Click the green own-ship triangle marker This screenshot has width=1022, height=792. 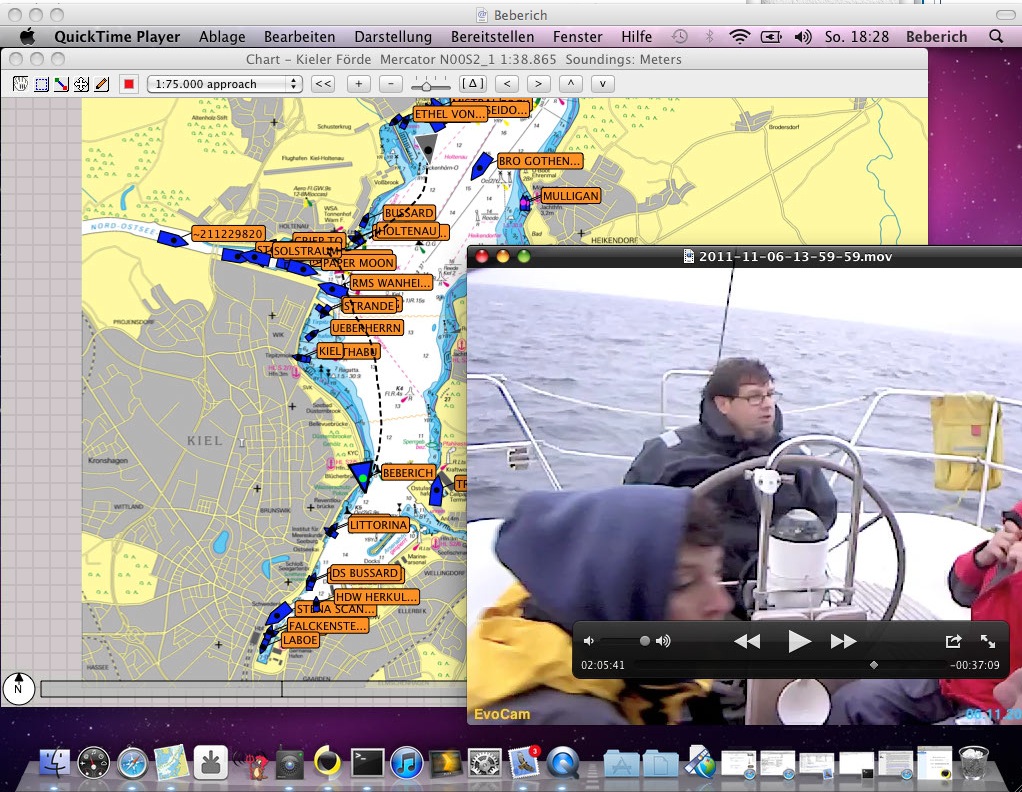(x=362, y=476)
